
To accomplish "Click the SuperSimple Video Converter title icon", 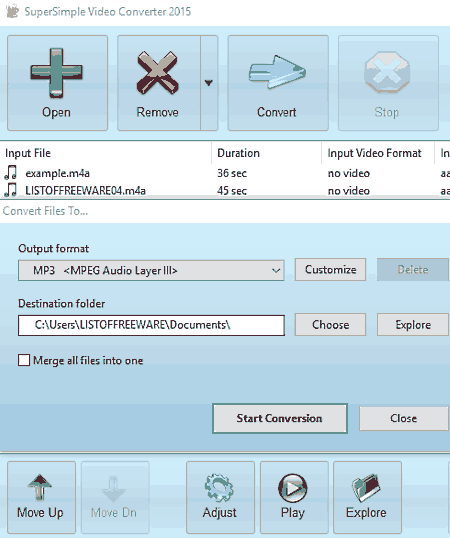I will pyautogui.click(x=12, y=11).
